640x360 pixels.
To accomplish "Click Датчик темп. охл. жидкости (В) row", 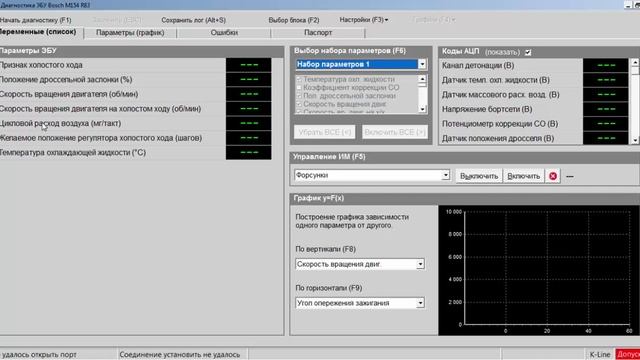I will pos(535,80).
